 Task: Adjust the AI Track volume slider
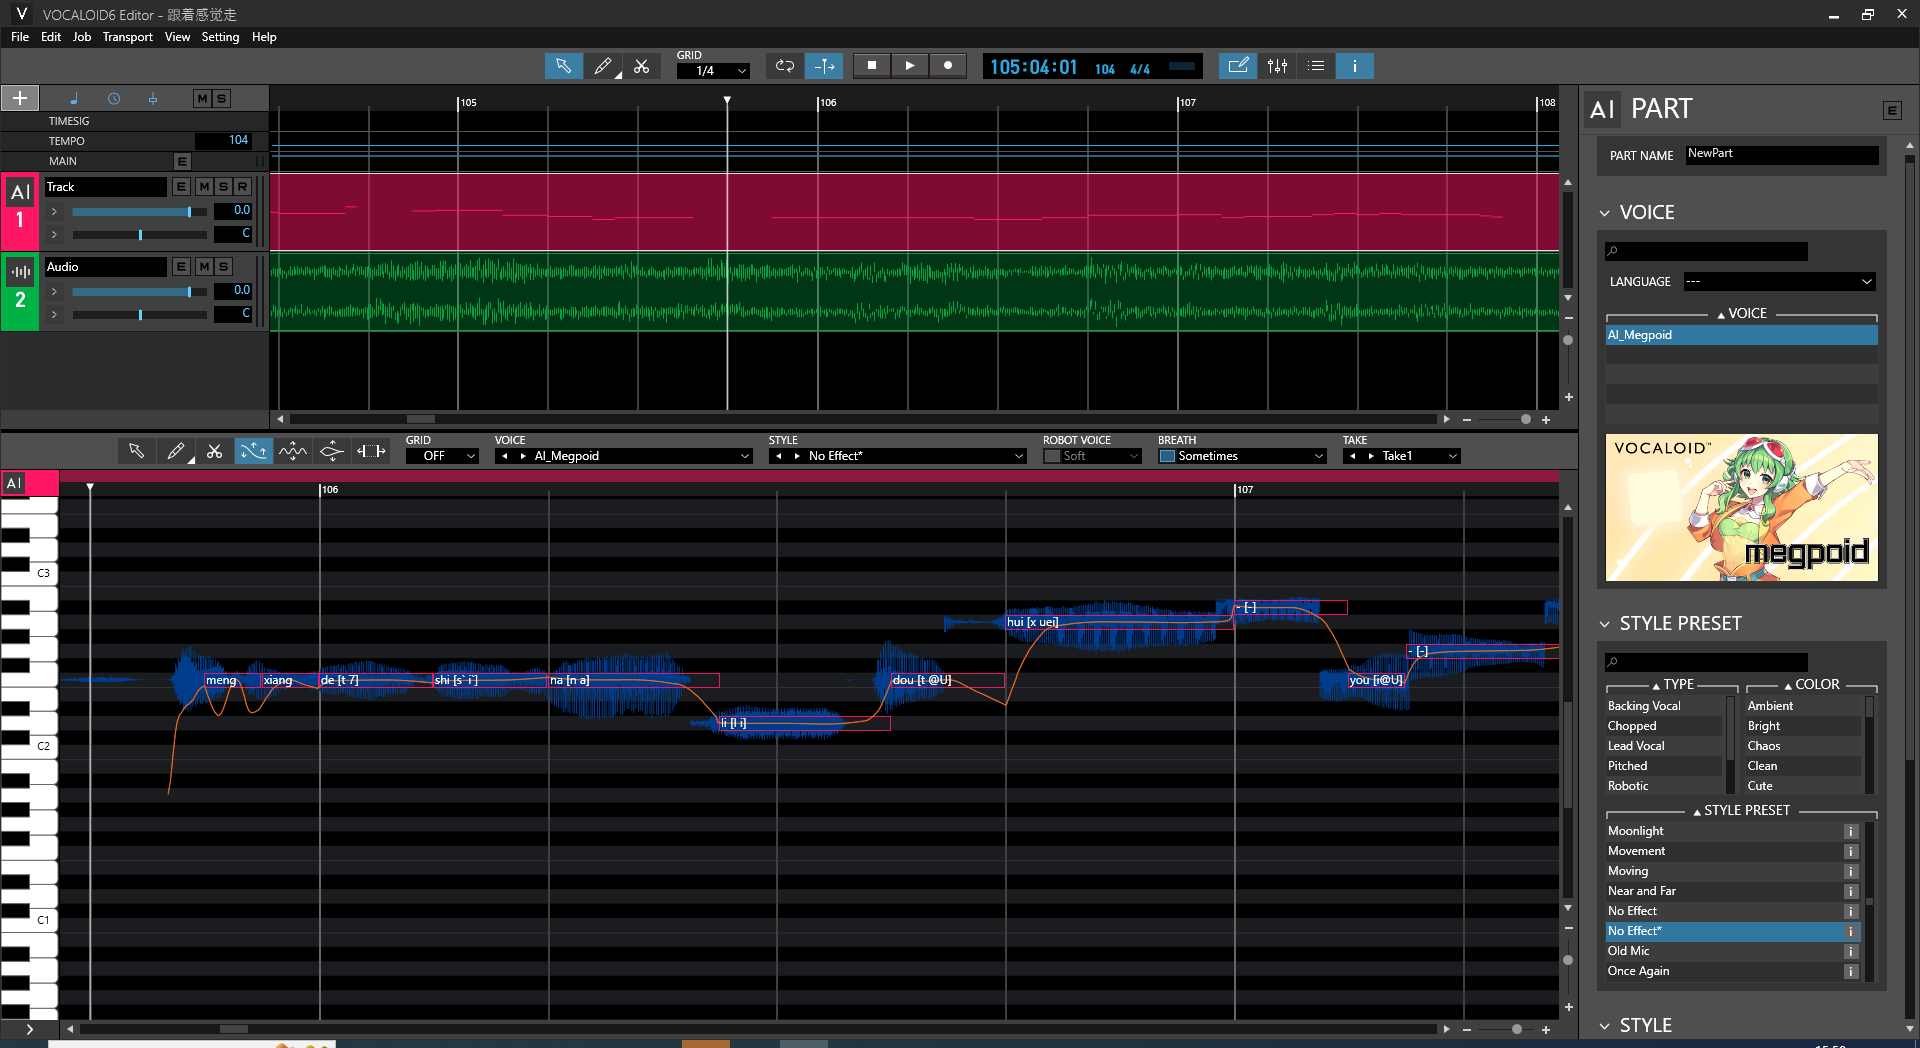pos(139,212)
